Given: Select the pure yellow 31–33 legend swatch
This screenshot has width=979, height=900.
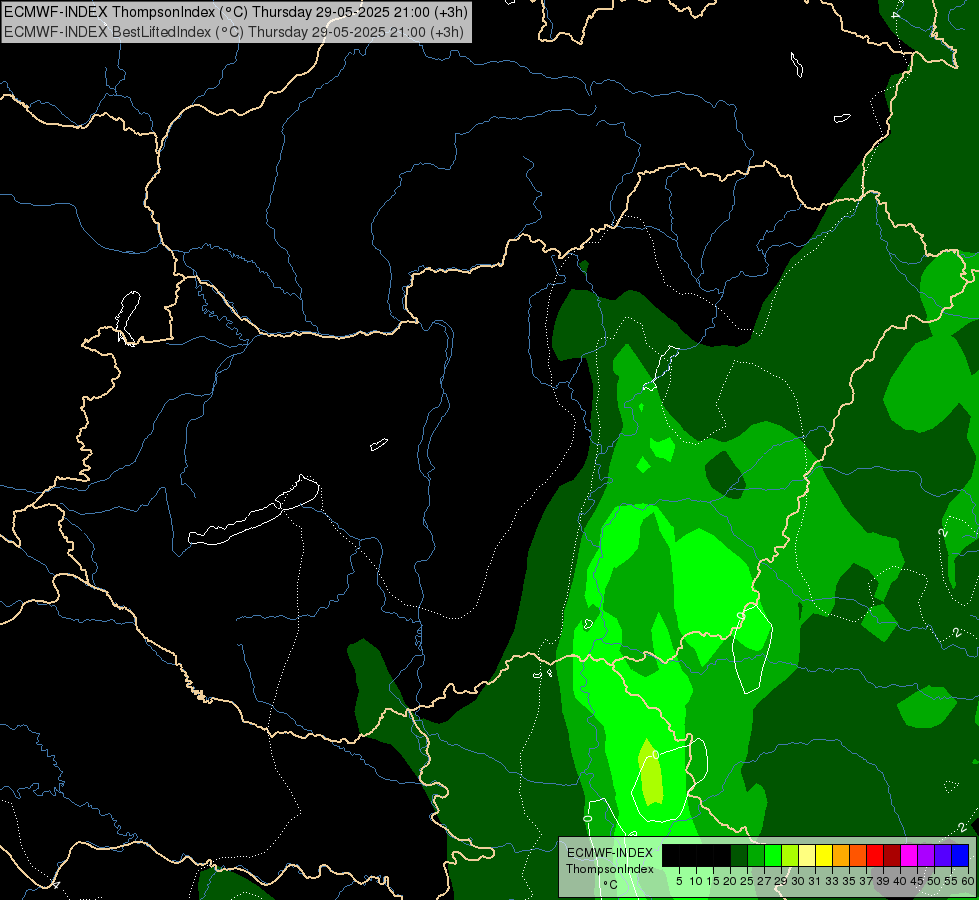Looking at the screenshot, I should click(824, 855).
